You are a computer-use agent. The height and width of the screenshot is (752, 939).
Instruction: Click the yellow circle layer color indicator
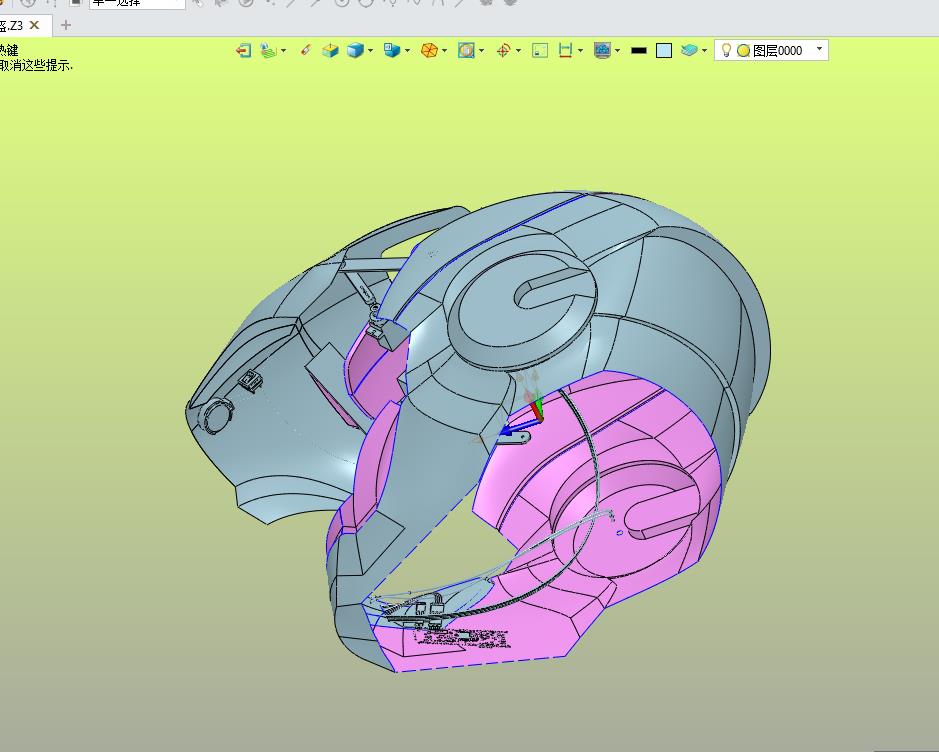tap(743, 51)
